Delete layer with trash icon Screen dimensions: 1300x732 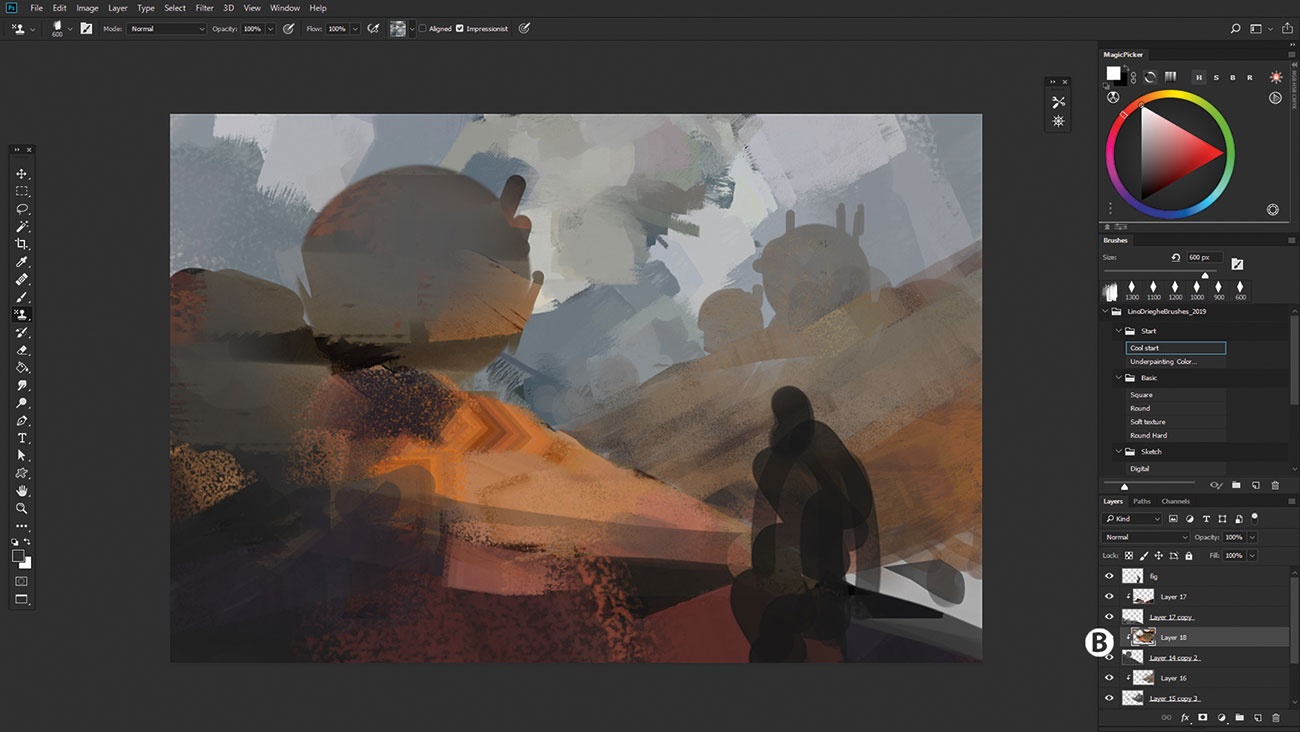(x=1275, y=718)
